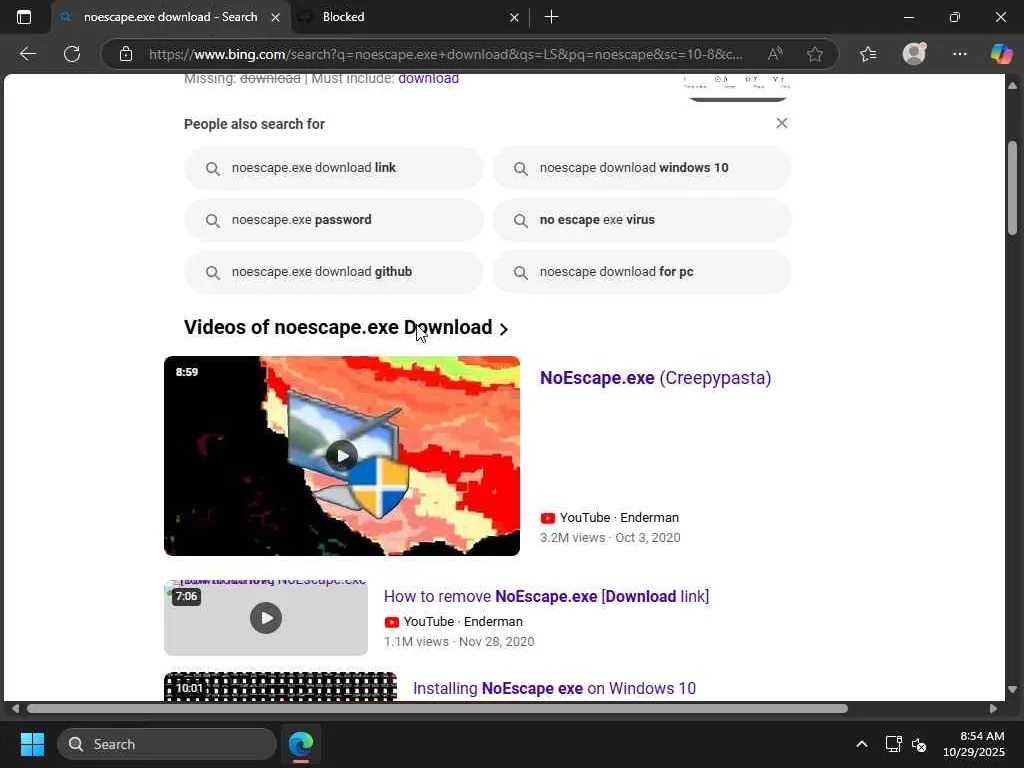Open the 10:01 video thumbnail
This screenshot has height=768, width=1024.
click(x=280, y=687)
